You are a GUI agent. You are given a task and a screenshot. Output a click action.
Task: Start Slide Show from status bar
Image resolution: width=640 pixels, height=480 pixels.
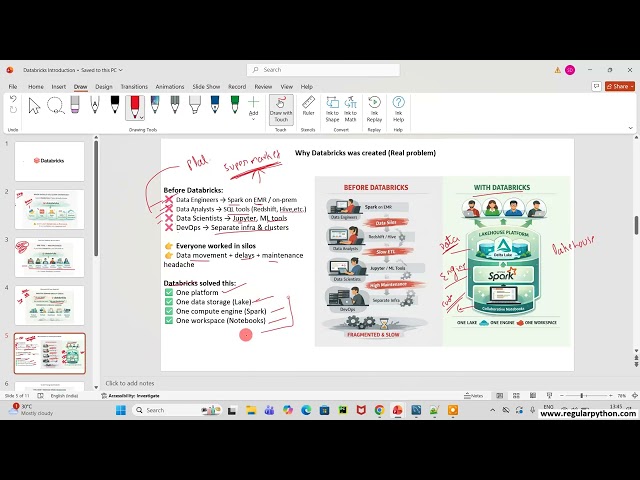click(x=549, y=396)
